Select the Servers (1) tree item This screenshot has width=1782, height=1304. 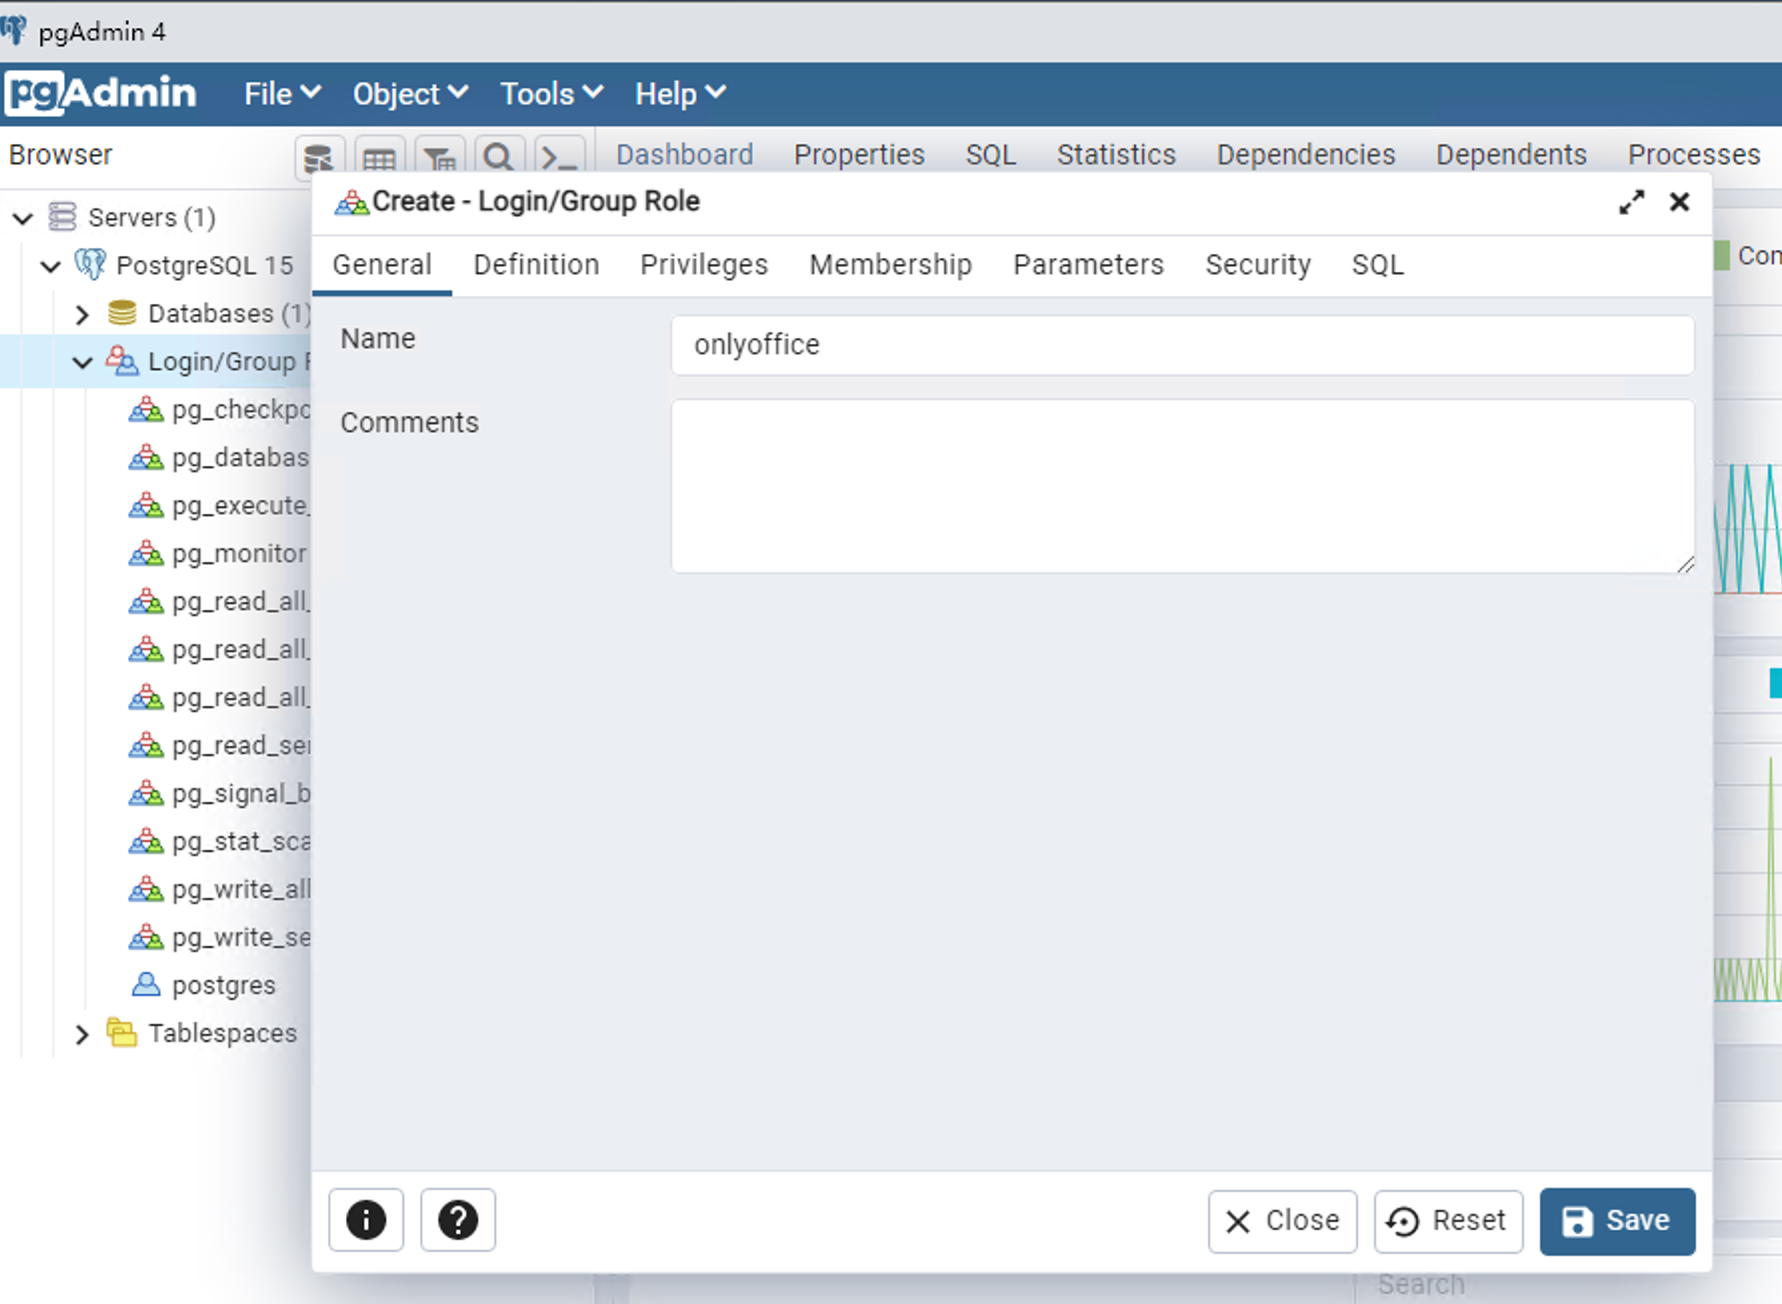tap(152, 217)
